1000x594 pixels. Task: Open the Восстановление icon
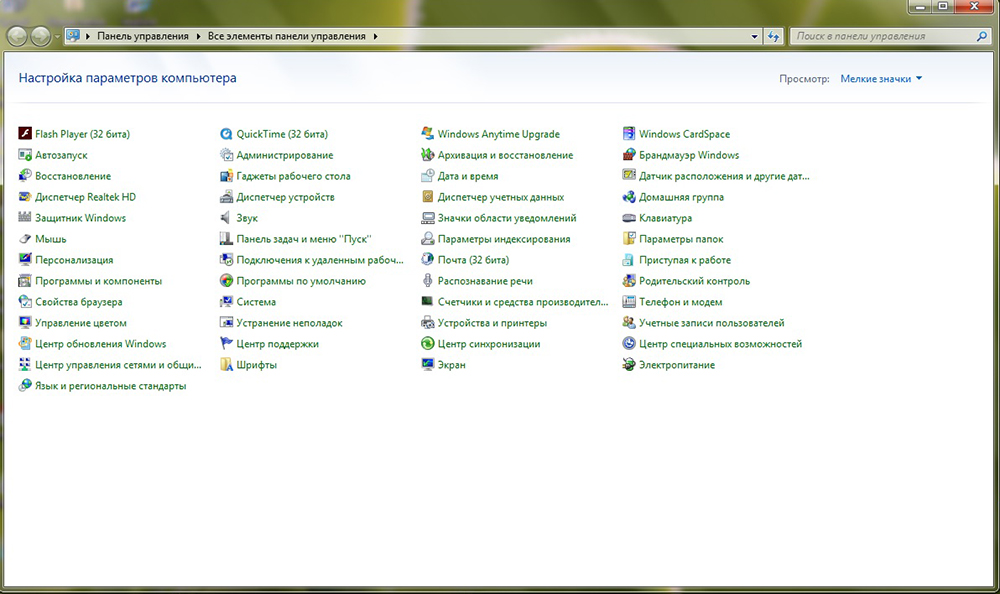(x=25, y=175)
